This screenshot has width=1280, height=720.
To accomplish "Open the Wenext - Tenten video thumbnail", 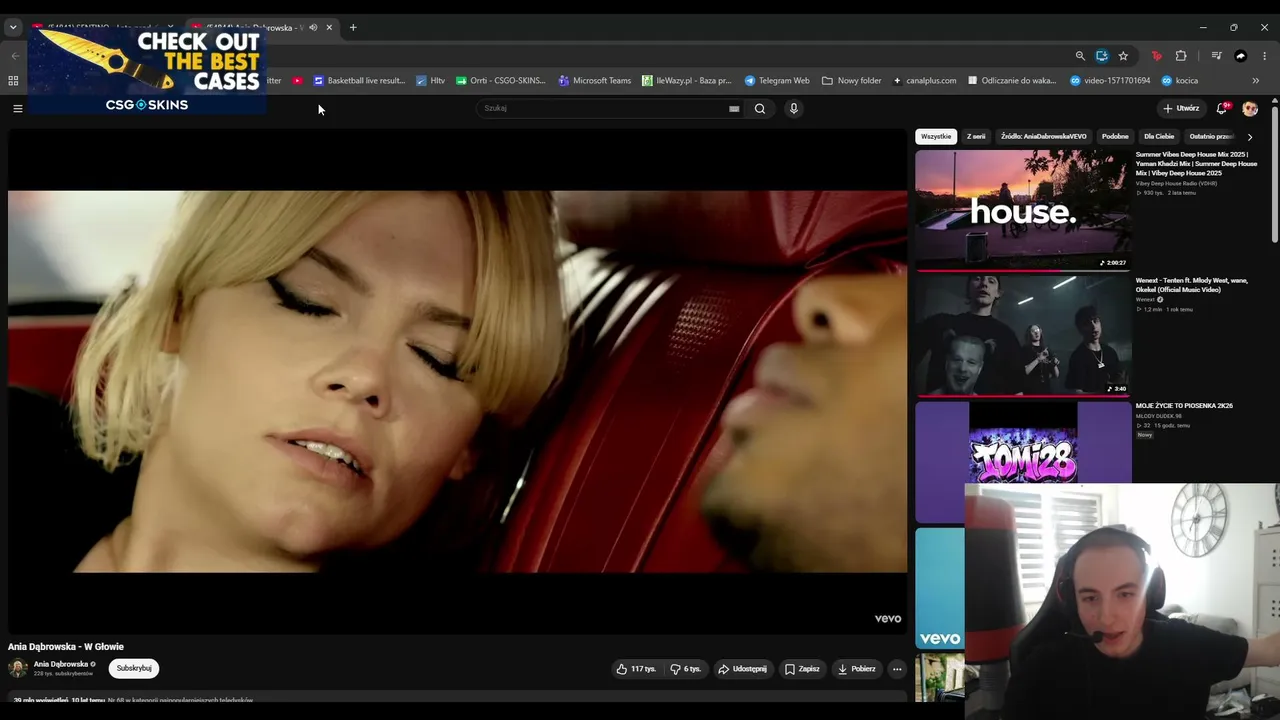I will click(1023, 336).
